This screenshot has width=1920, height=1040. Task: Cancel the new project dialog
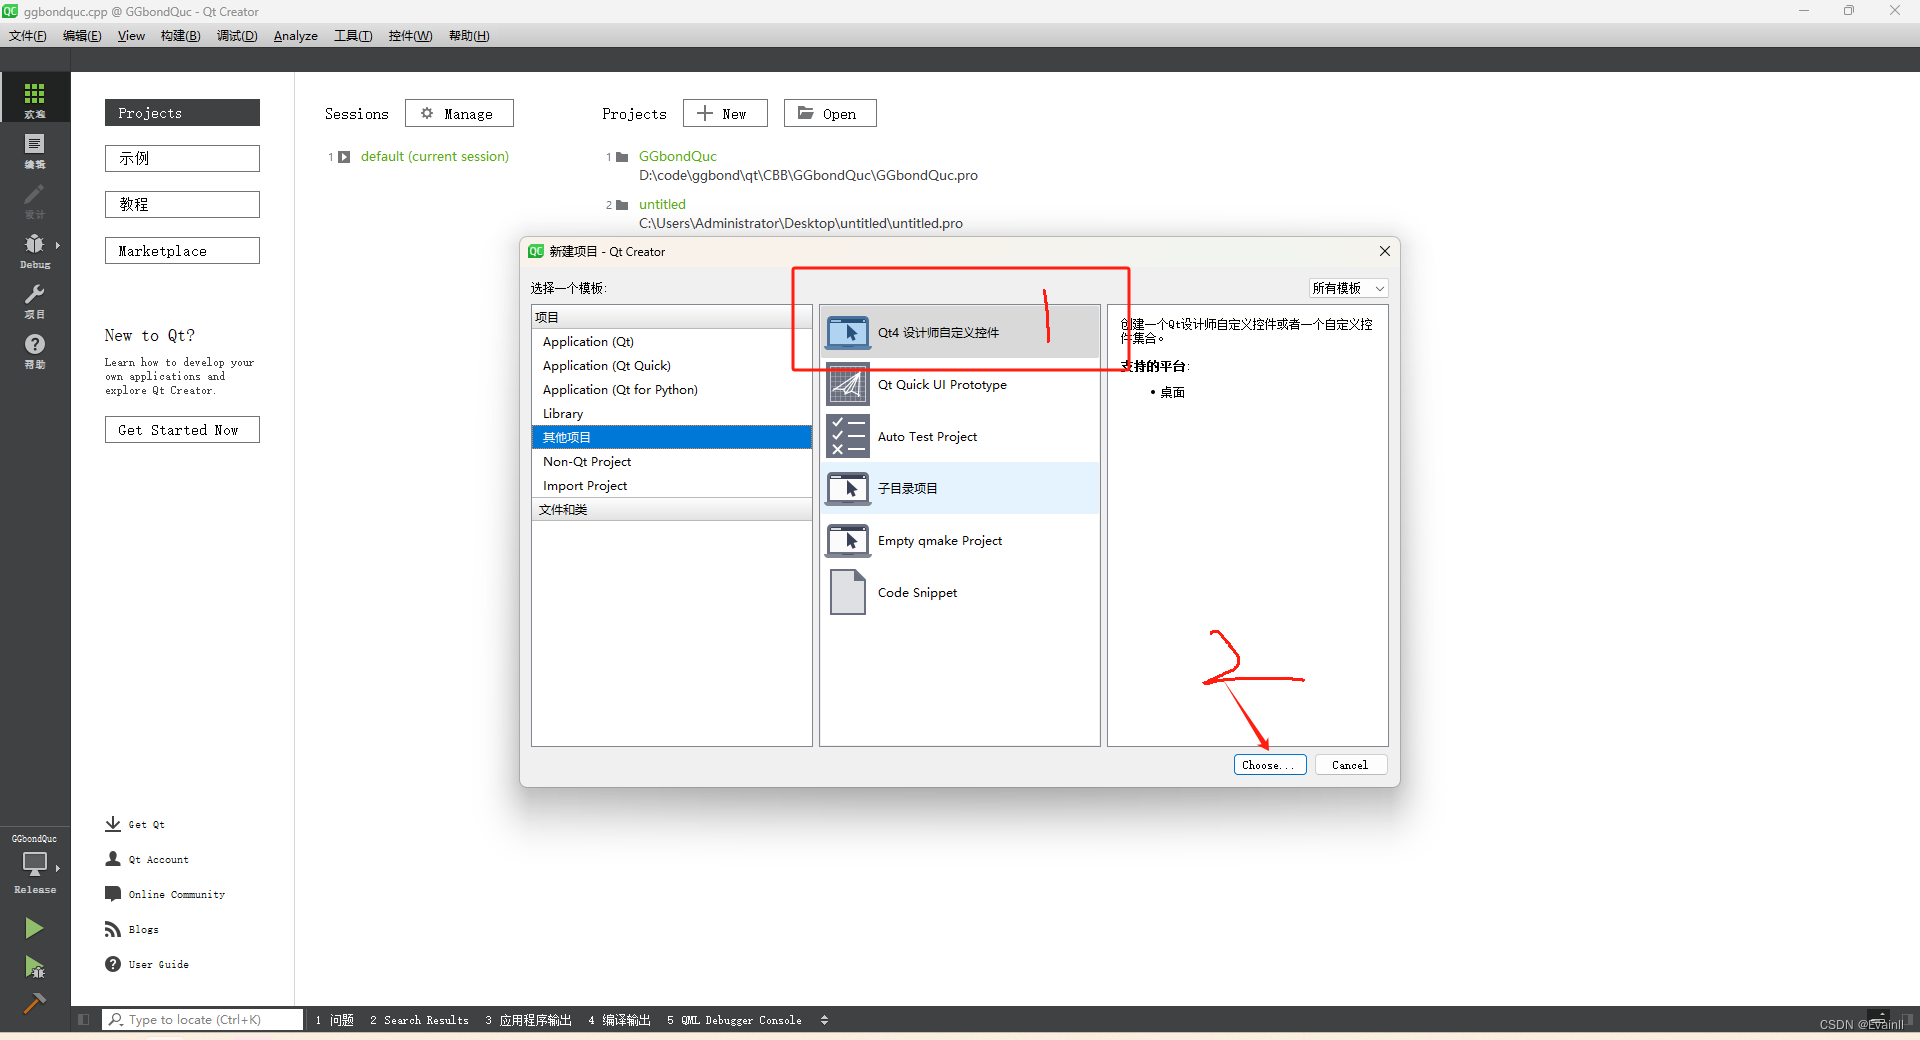tap(1350, 765)
